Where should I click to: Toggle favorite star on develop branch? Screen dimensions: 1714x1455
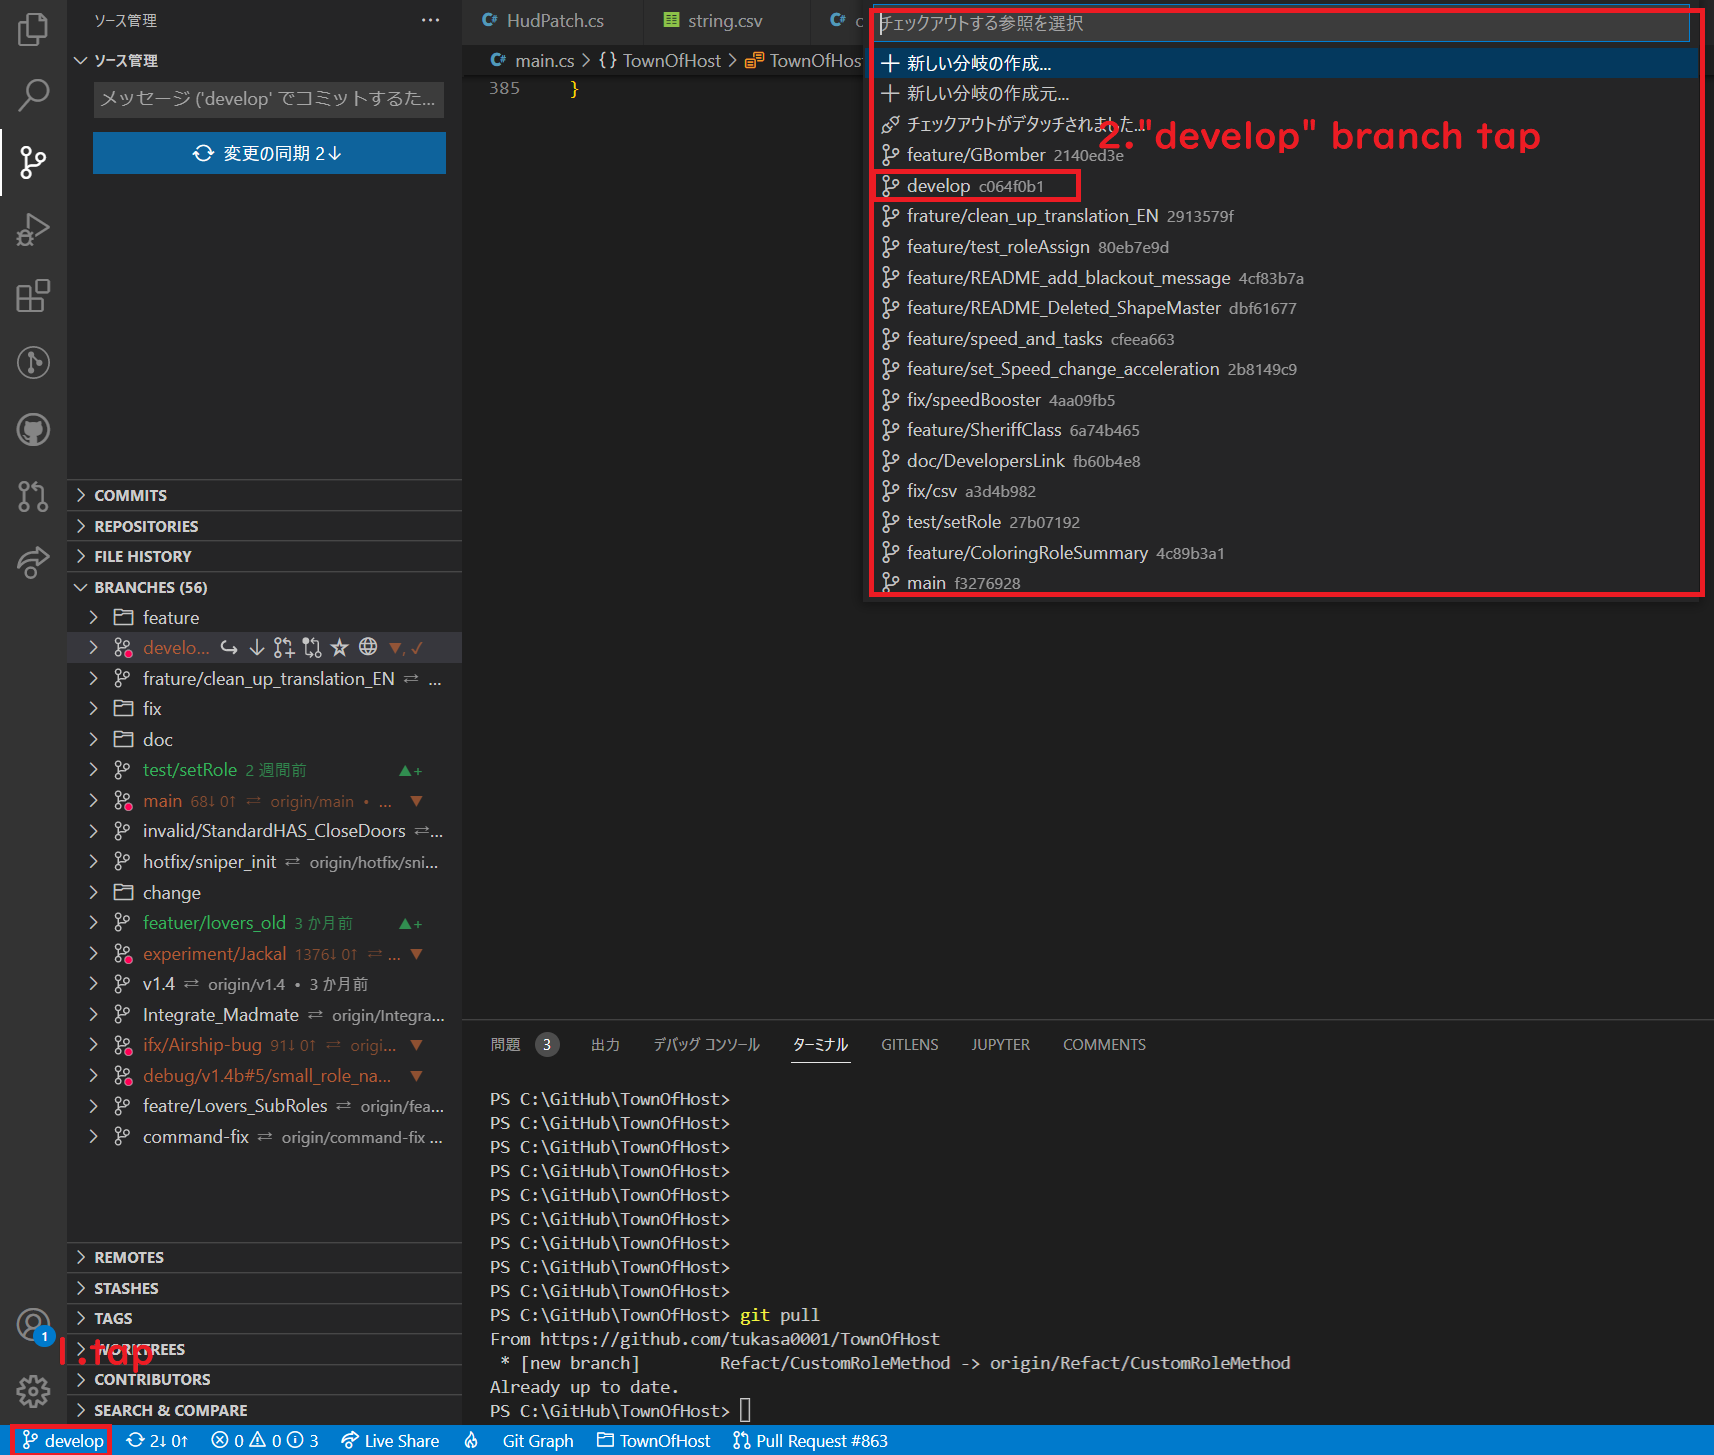[340, 647]
